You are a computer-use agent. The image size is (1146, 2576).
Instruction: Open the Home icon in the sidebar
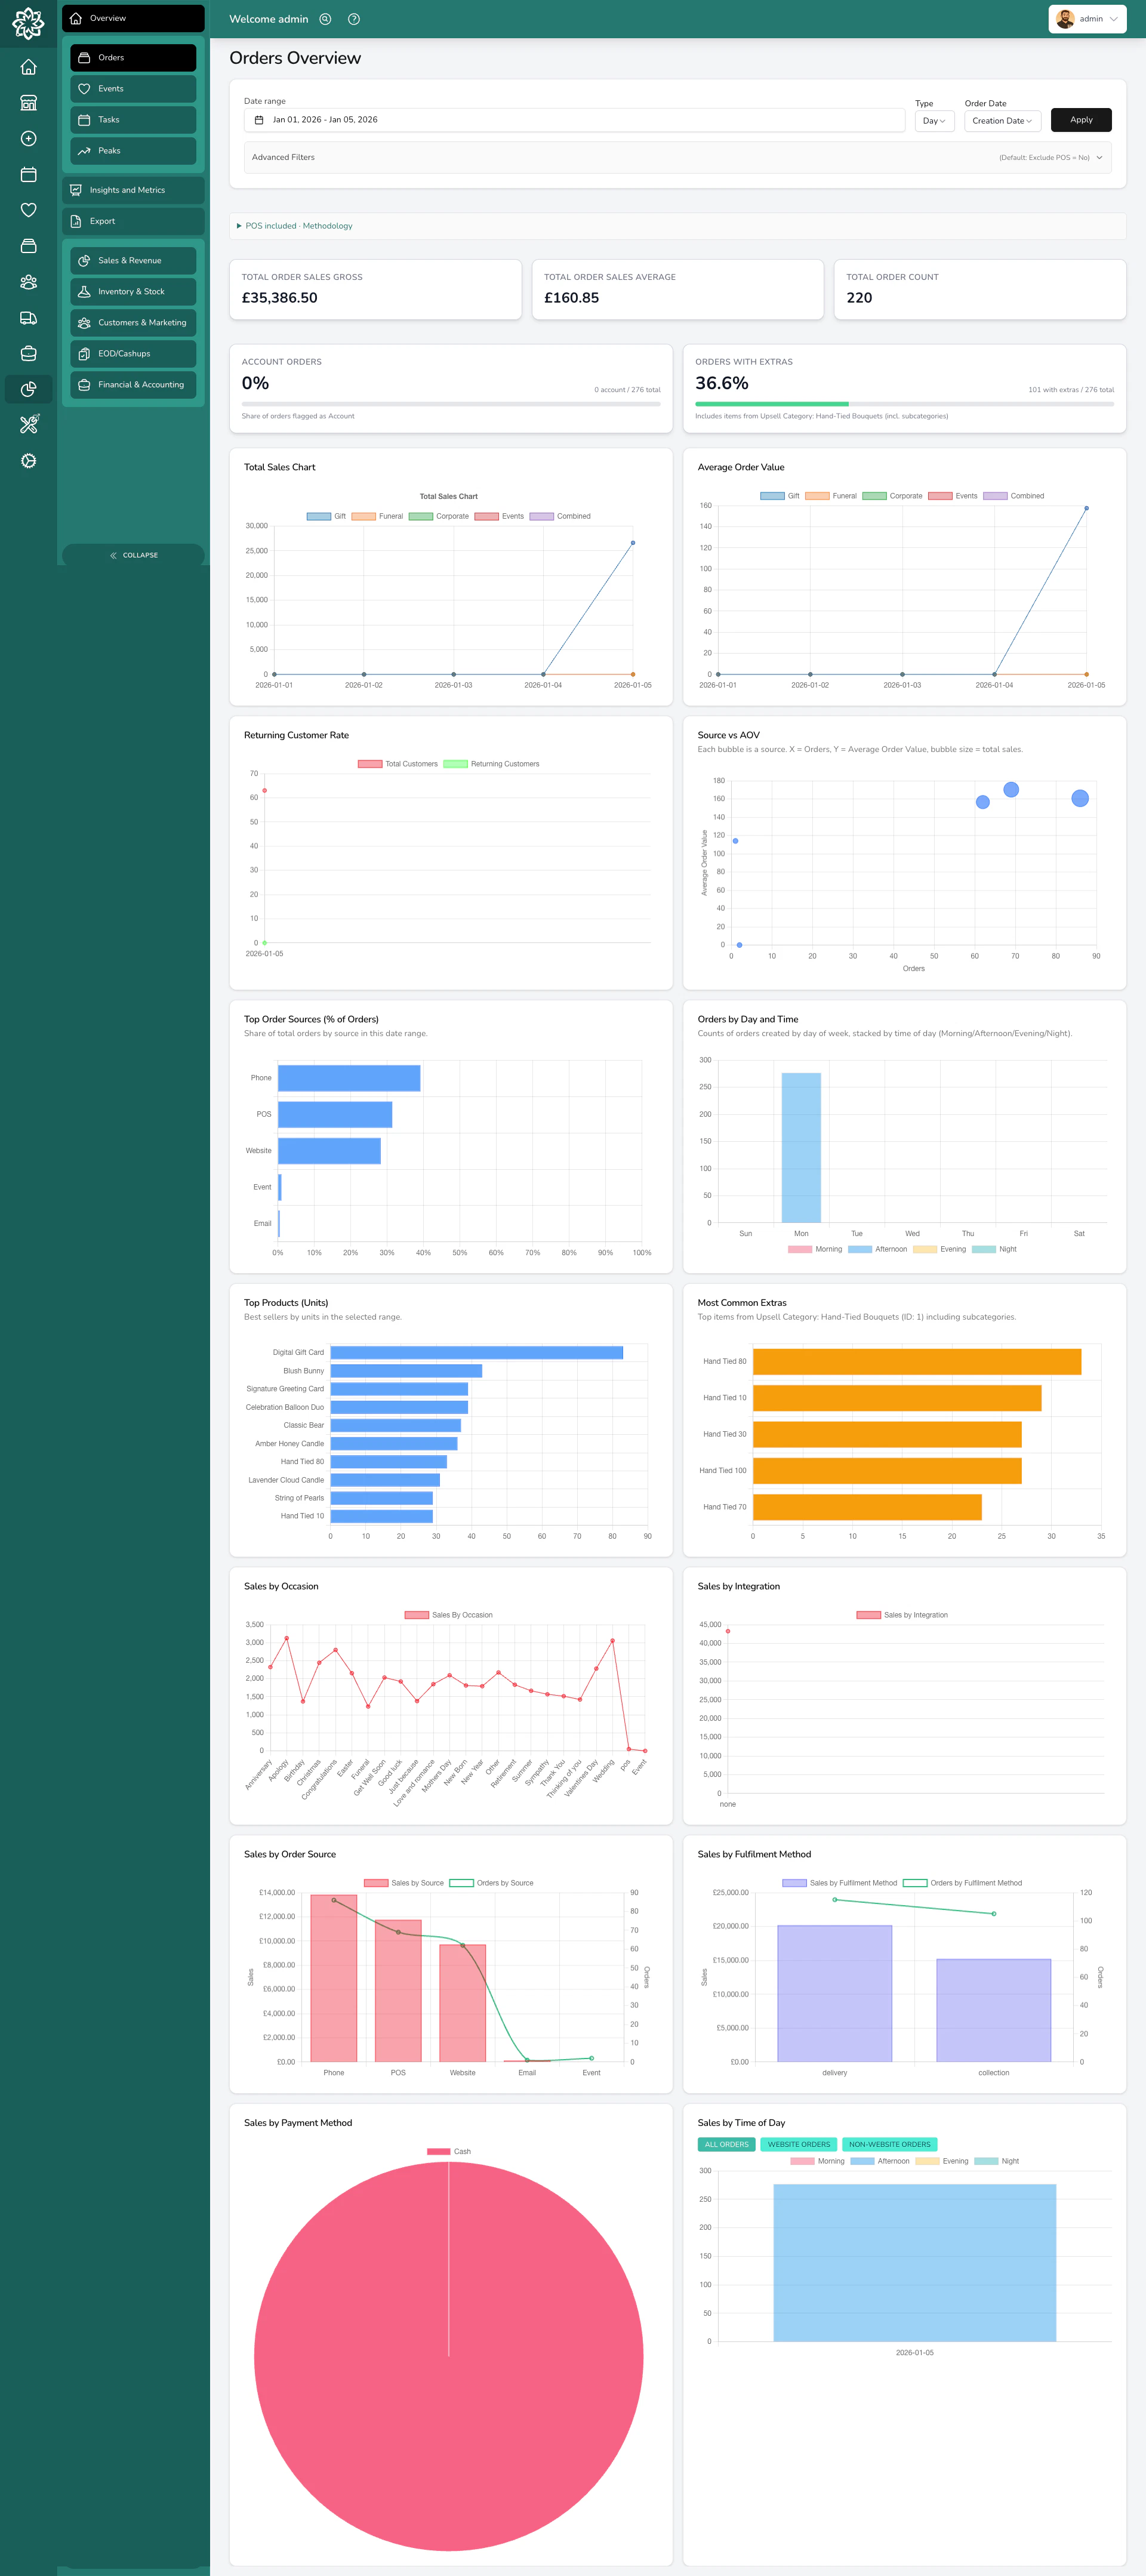click(x=28, y=66)
